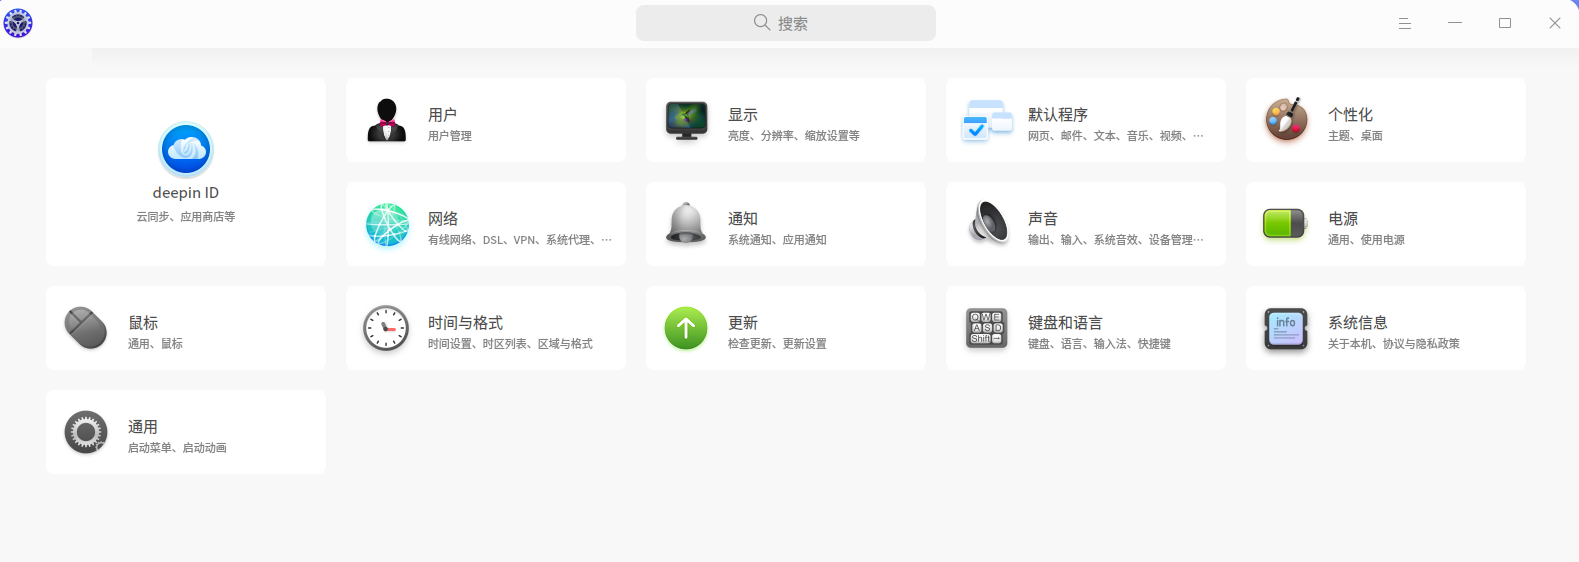The width and height of the screenshot is (1579, 562).
Task: Click the 个性化 title label
Action: coord(1350,115)
